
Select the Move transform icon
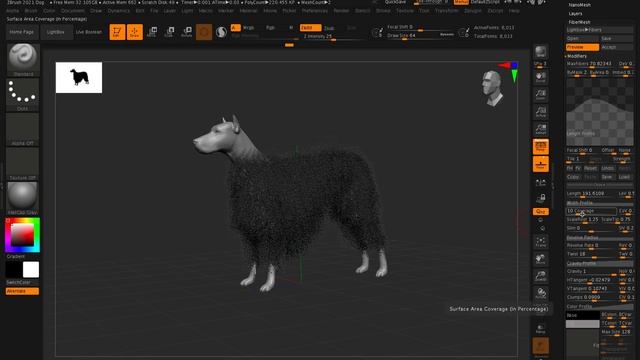[x=152, y=32]
